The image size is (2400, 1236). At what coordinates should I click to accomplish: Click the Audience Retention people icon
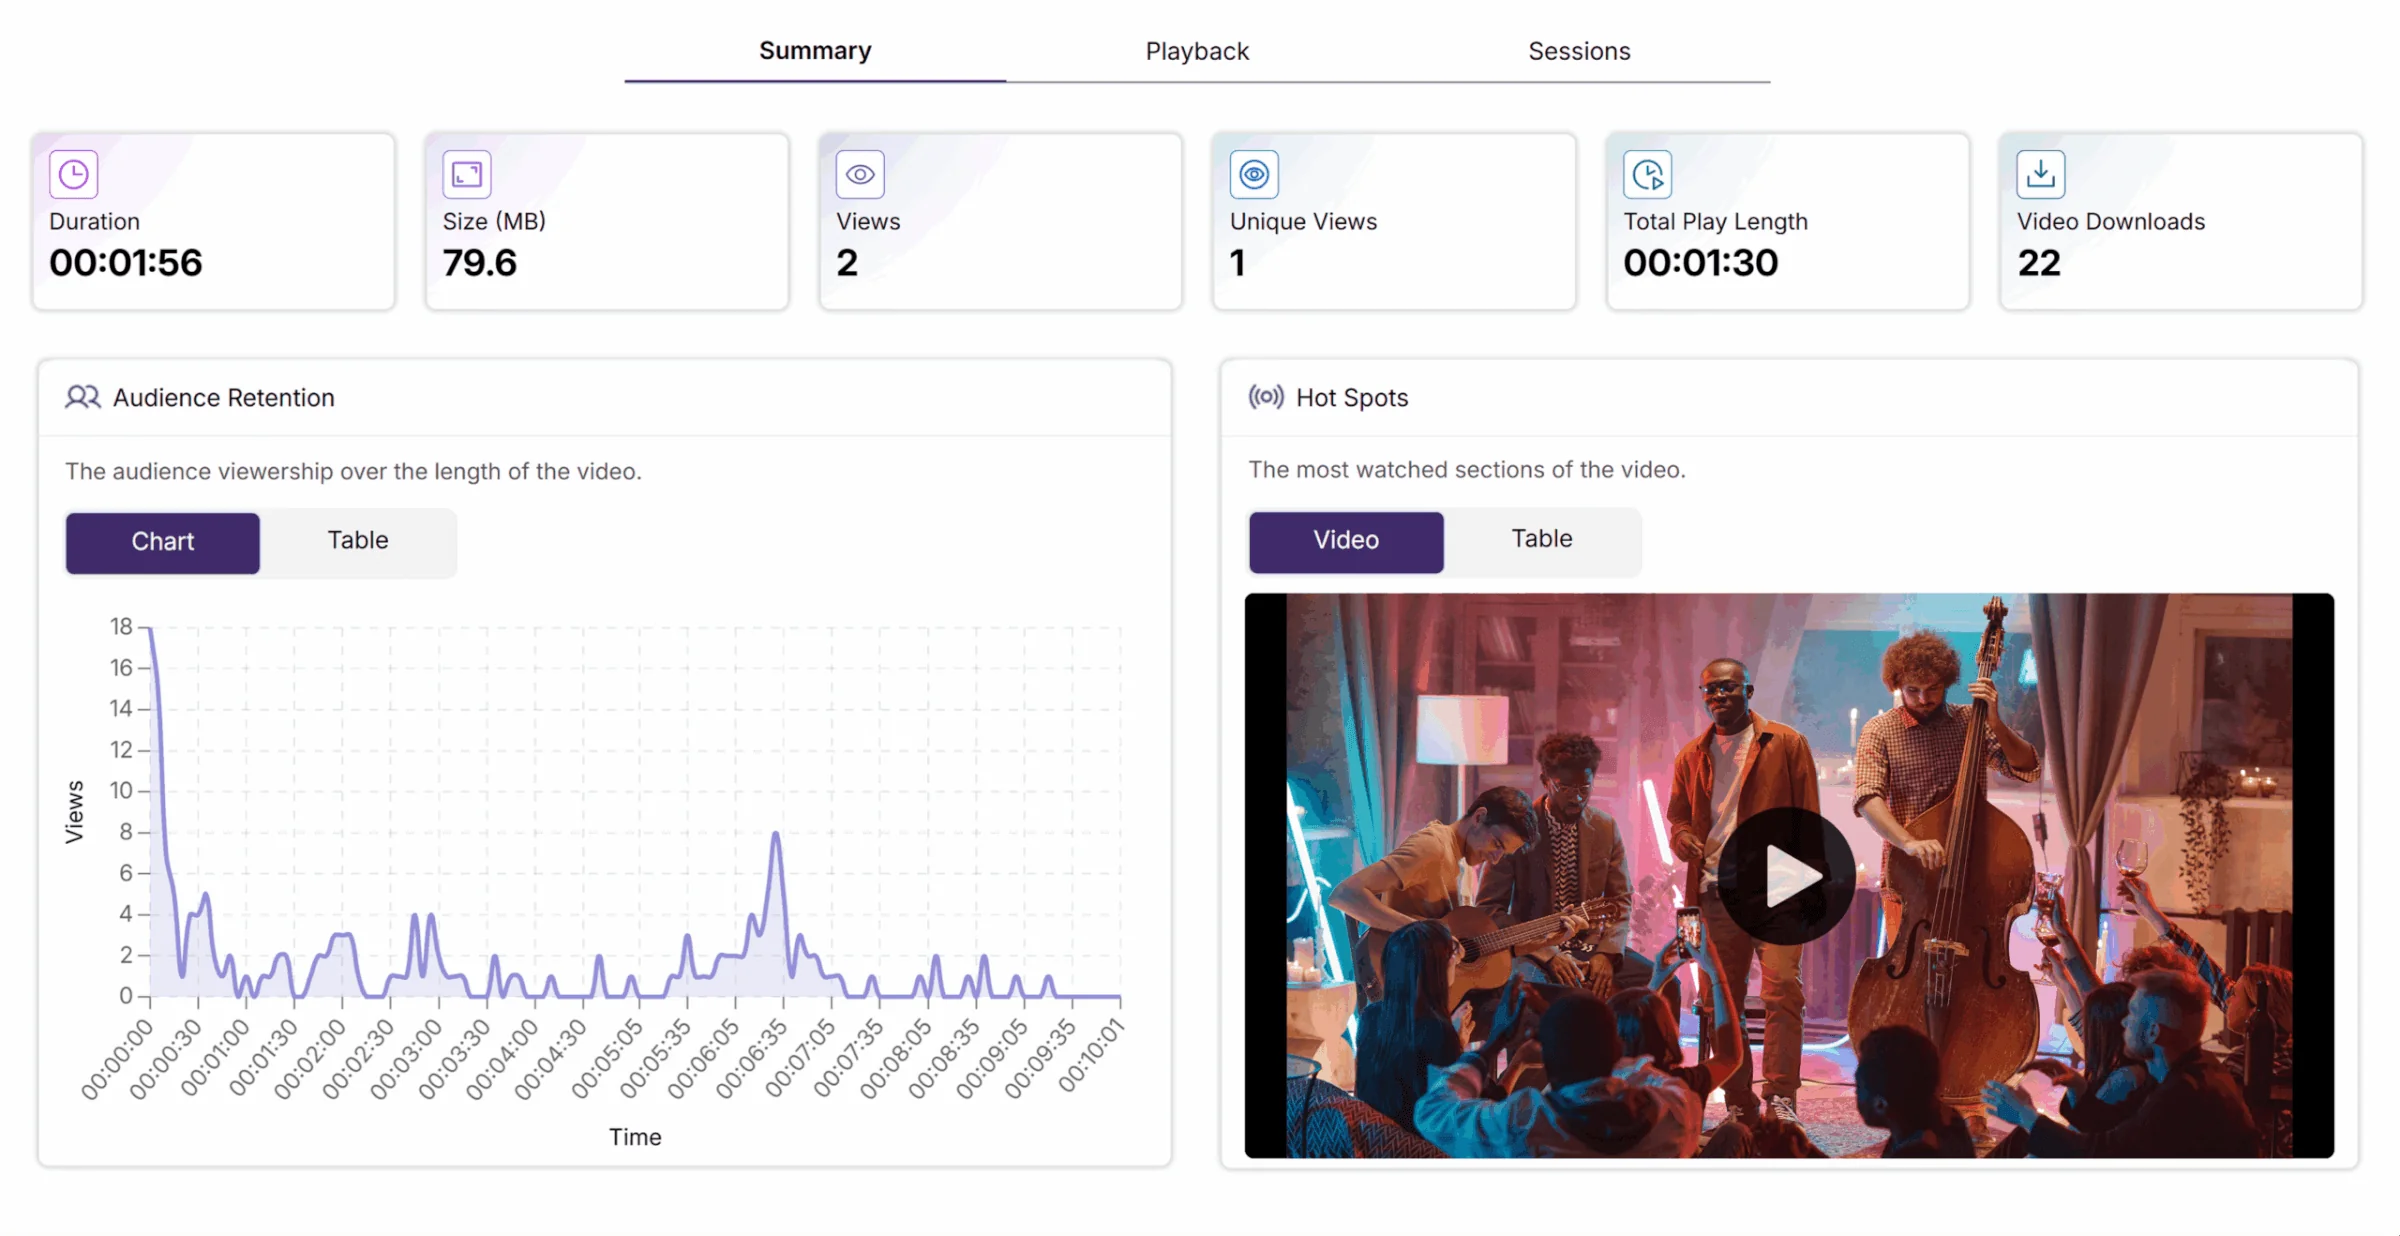(83, 397)
